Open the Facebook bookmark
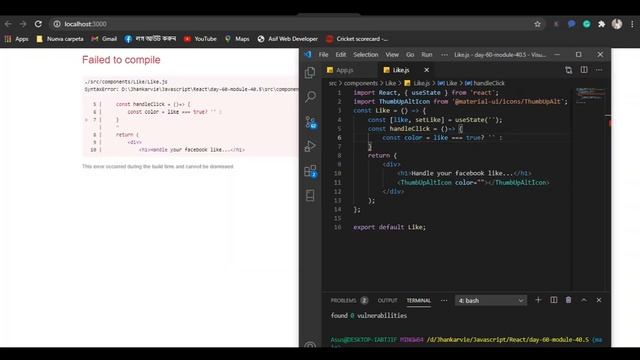 click(150, 39)
